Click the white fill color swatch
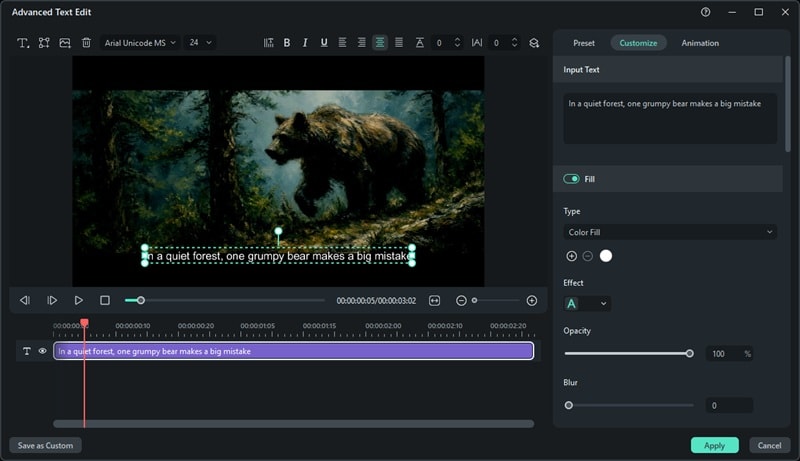The height and width of the screenshot is (461, 800). (606, 256)
